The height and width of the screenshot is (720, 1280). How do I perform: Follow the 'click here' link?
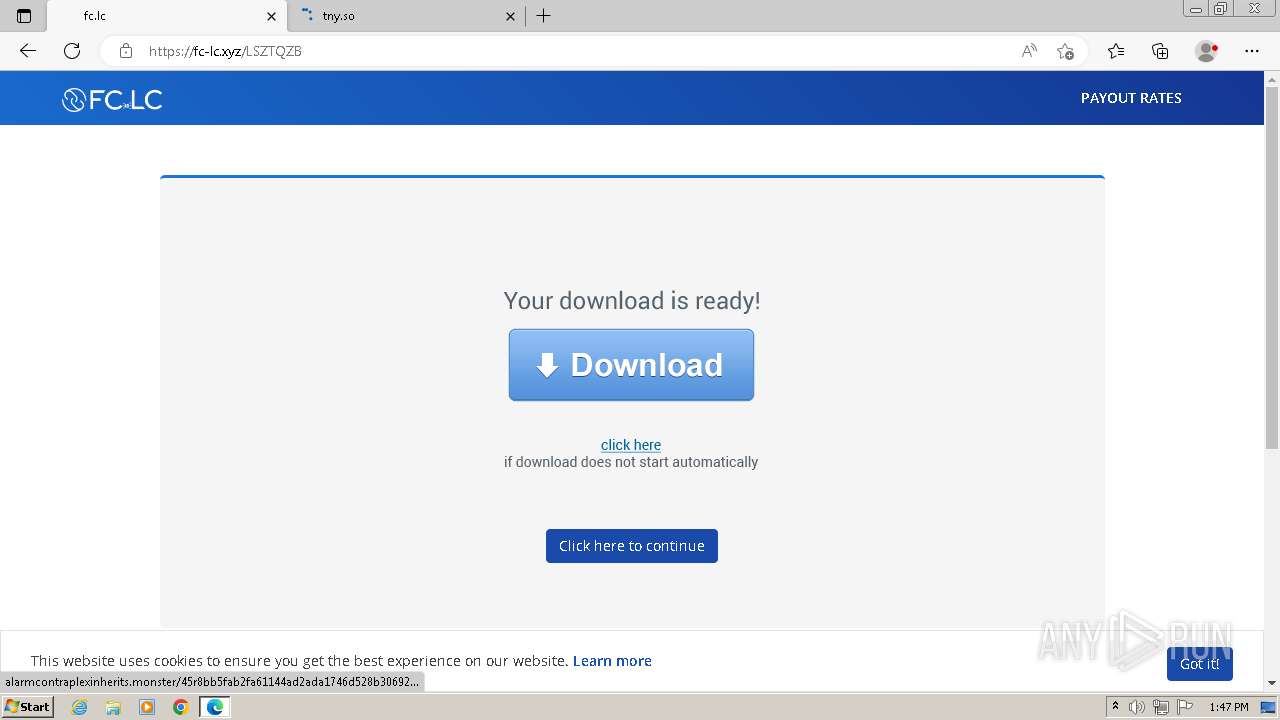click(631, 445)
